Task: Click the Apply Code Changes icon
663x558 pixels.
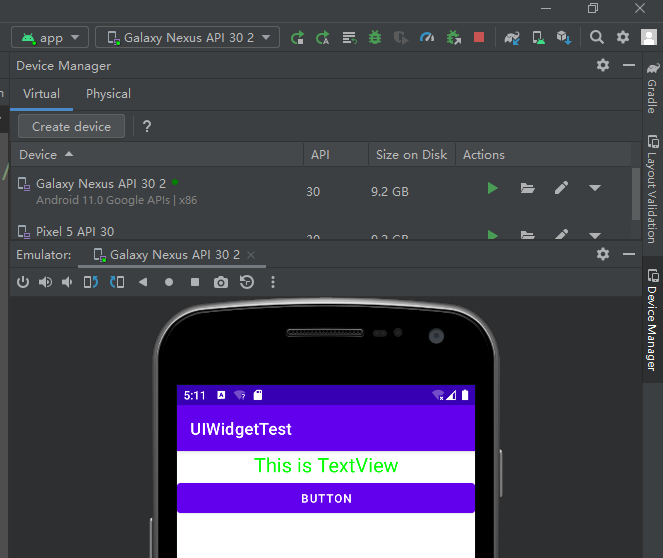Action: point(349,38)
